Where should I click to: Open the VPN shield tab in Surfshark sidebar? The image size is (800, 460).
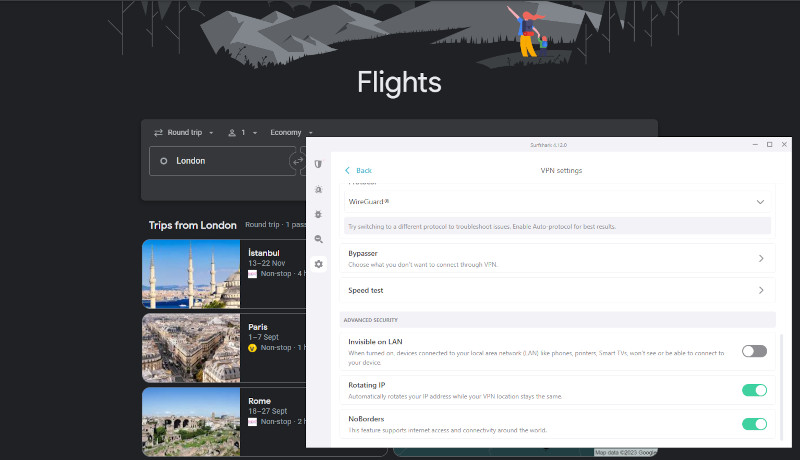point(318,164)
